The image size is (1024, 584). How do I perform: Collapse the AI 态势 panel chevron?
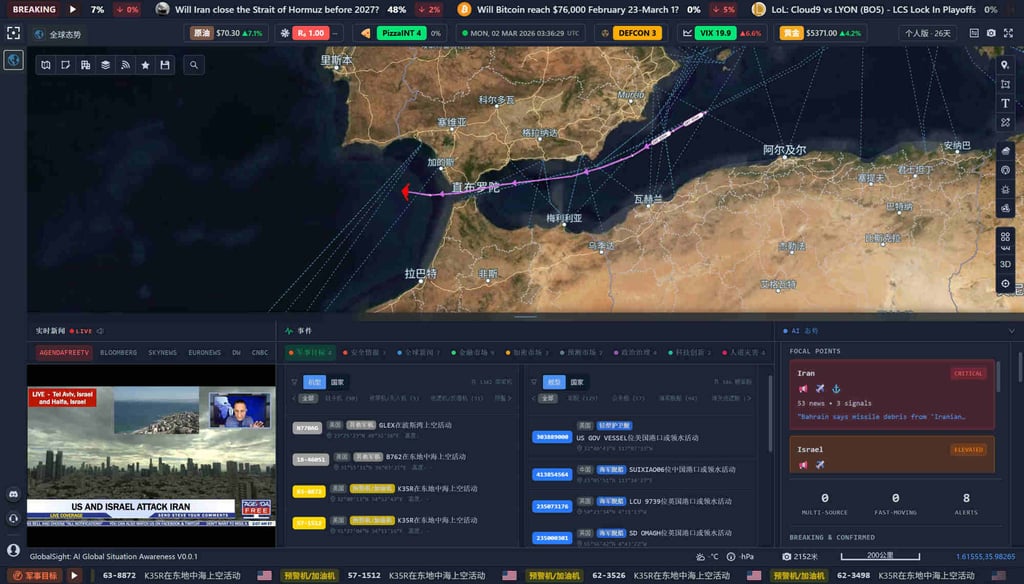[x=1010, y=330]
